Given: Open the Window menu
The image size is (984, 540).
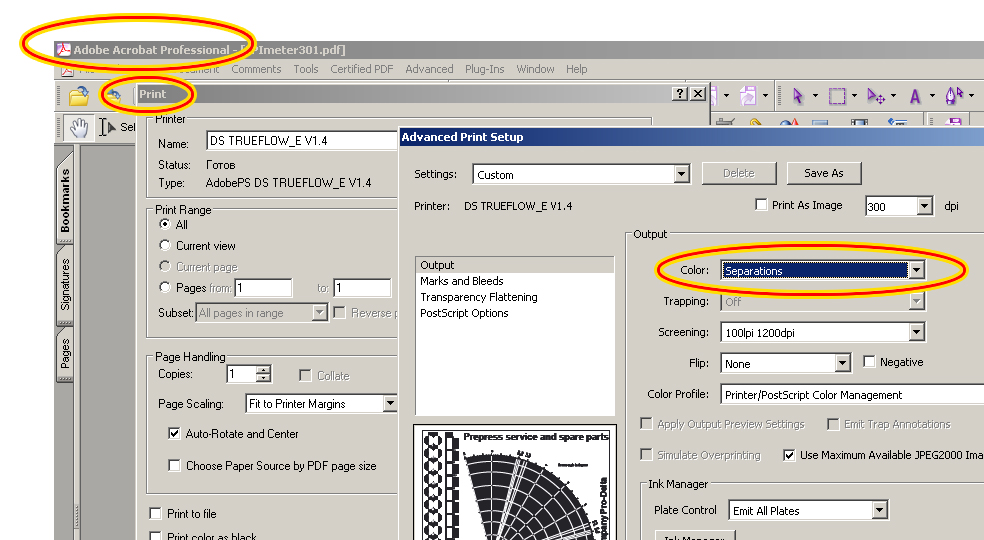Looking at the screenshot, I should click(x=535, y=69).
